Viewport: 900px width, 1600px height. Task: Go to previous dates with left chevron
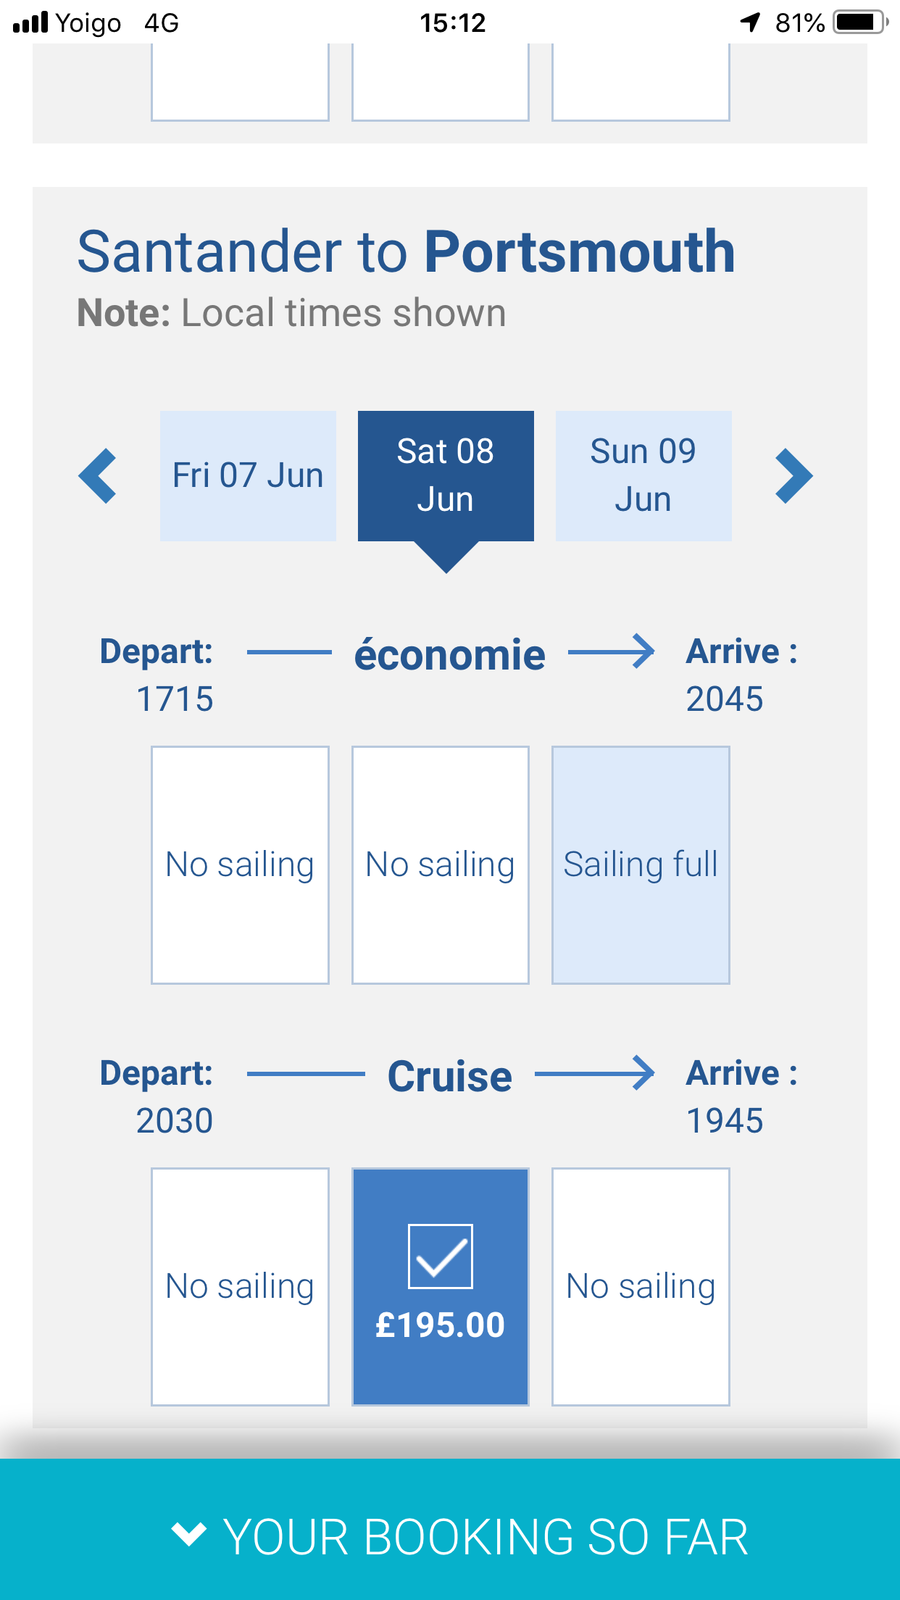[98, 476]
